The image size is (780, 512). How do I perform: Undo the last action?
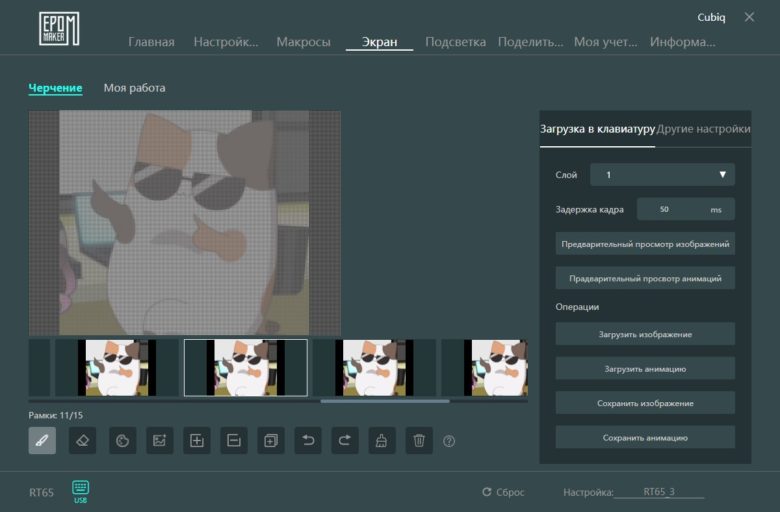(x=308, y=440)
